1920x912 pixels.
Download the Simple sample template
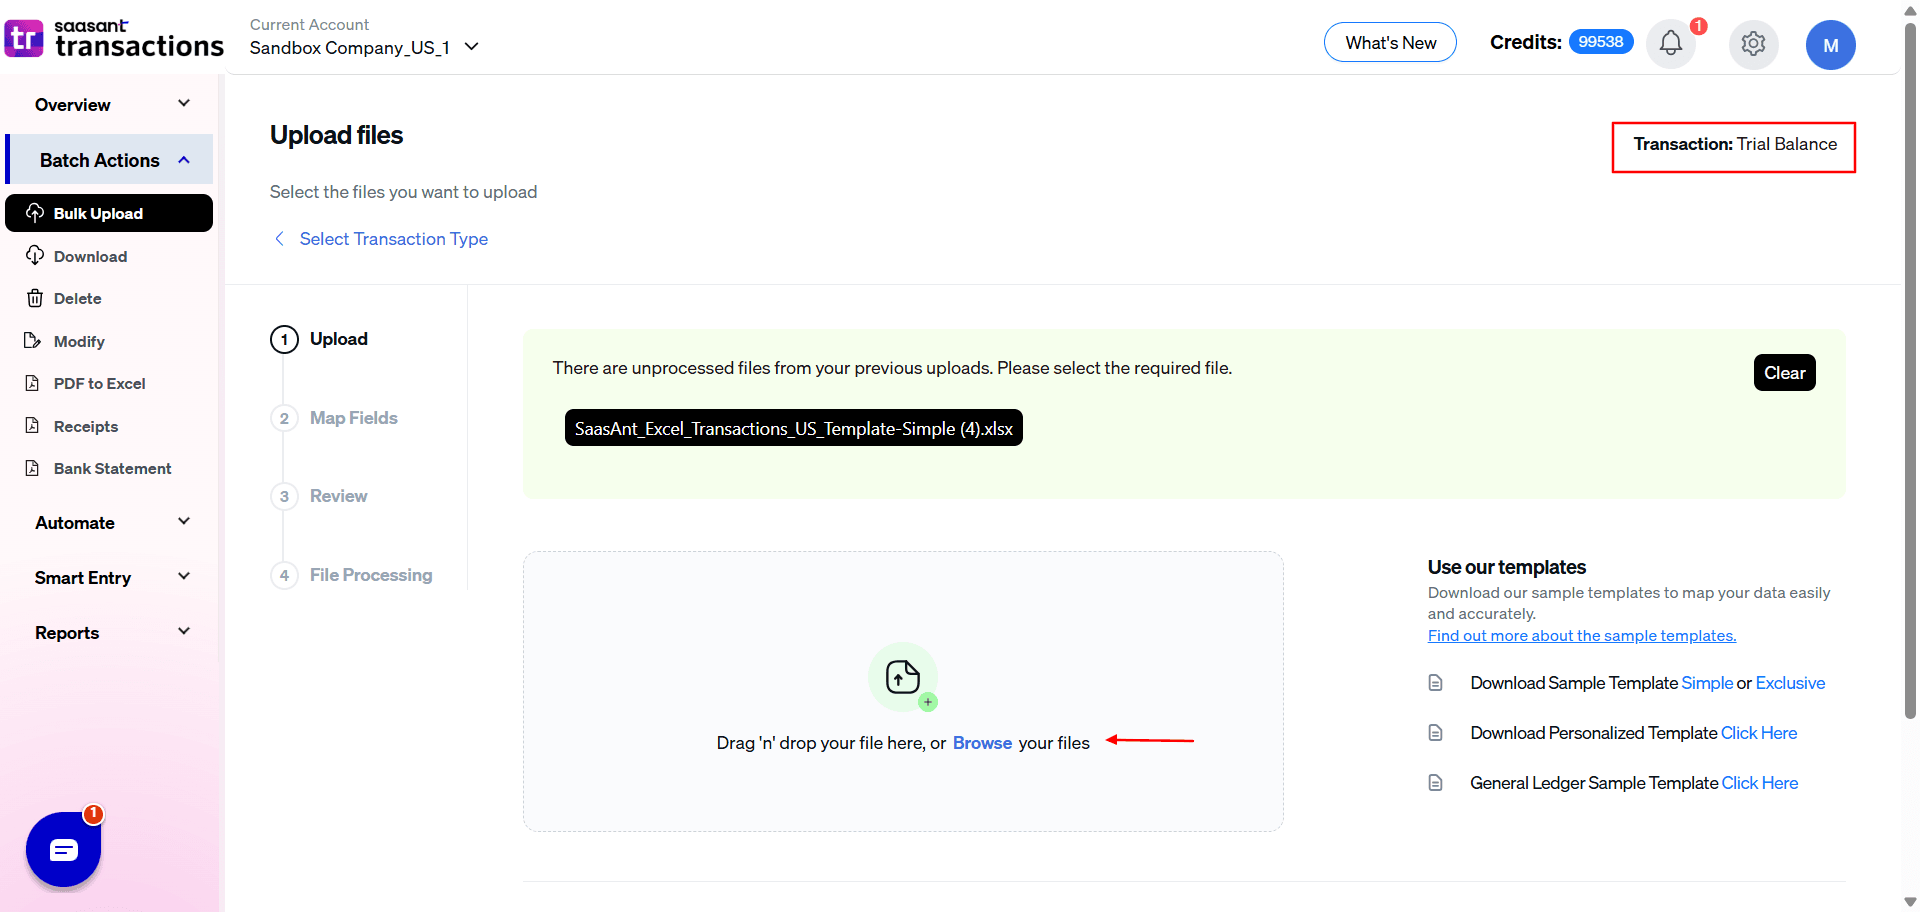(1707, 683)
